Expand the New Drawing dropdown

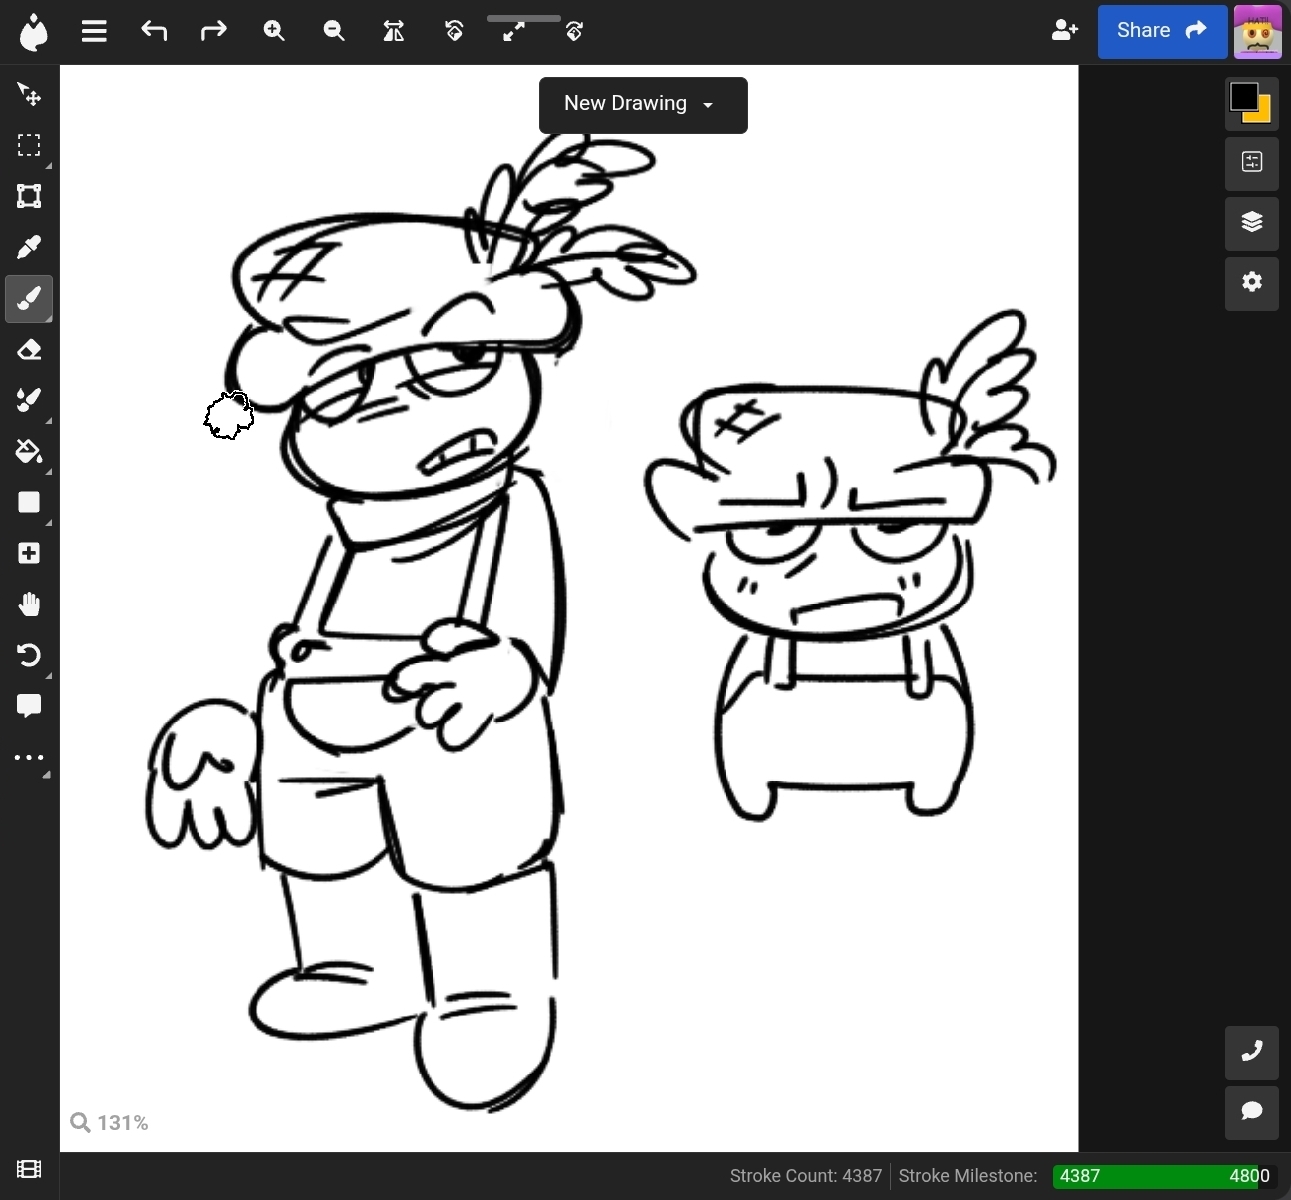pyautogui.click(x=642, y=104)
